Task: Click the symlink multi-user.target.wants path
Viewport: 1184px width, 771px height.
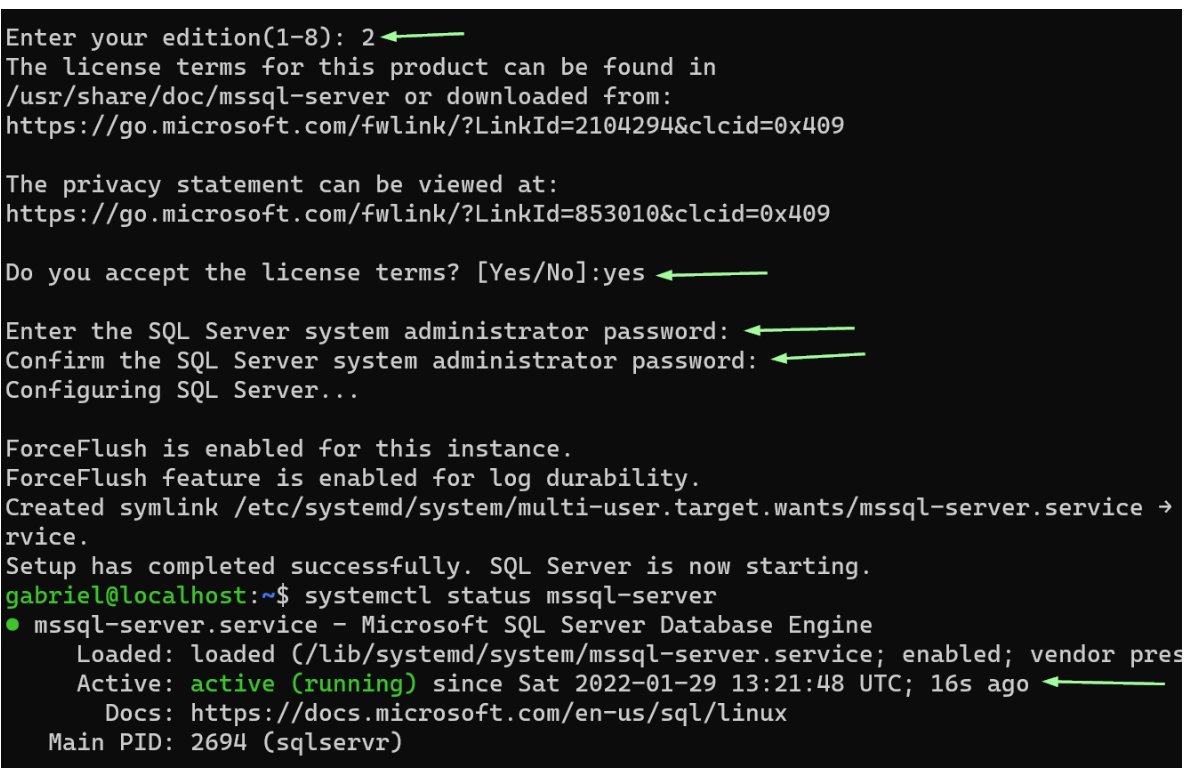Action: [688, 507]
